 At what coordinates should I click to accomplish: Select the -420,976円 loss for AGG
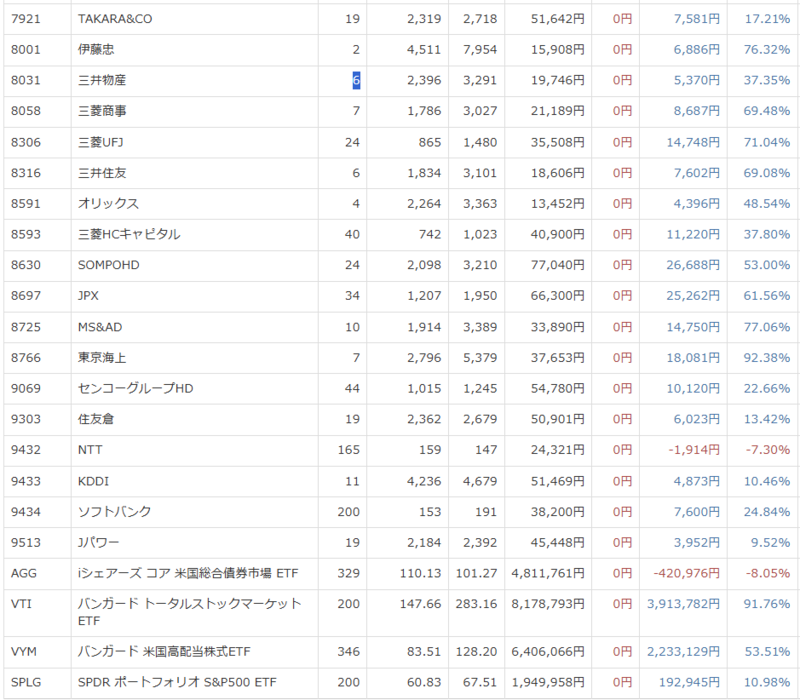[686, 573]
